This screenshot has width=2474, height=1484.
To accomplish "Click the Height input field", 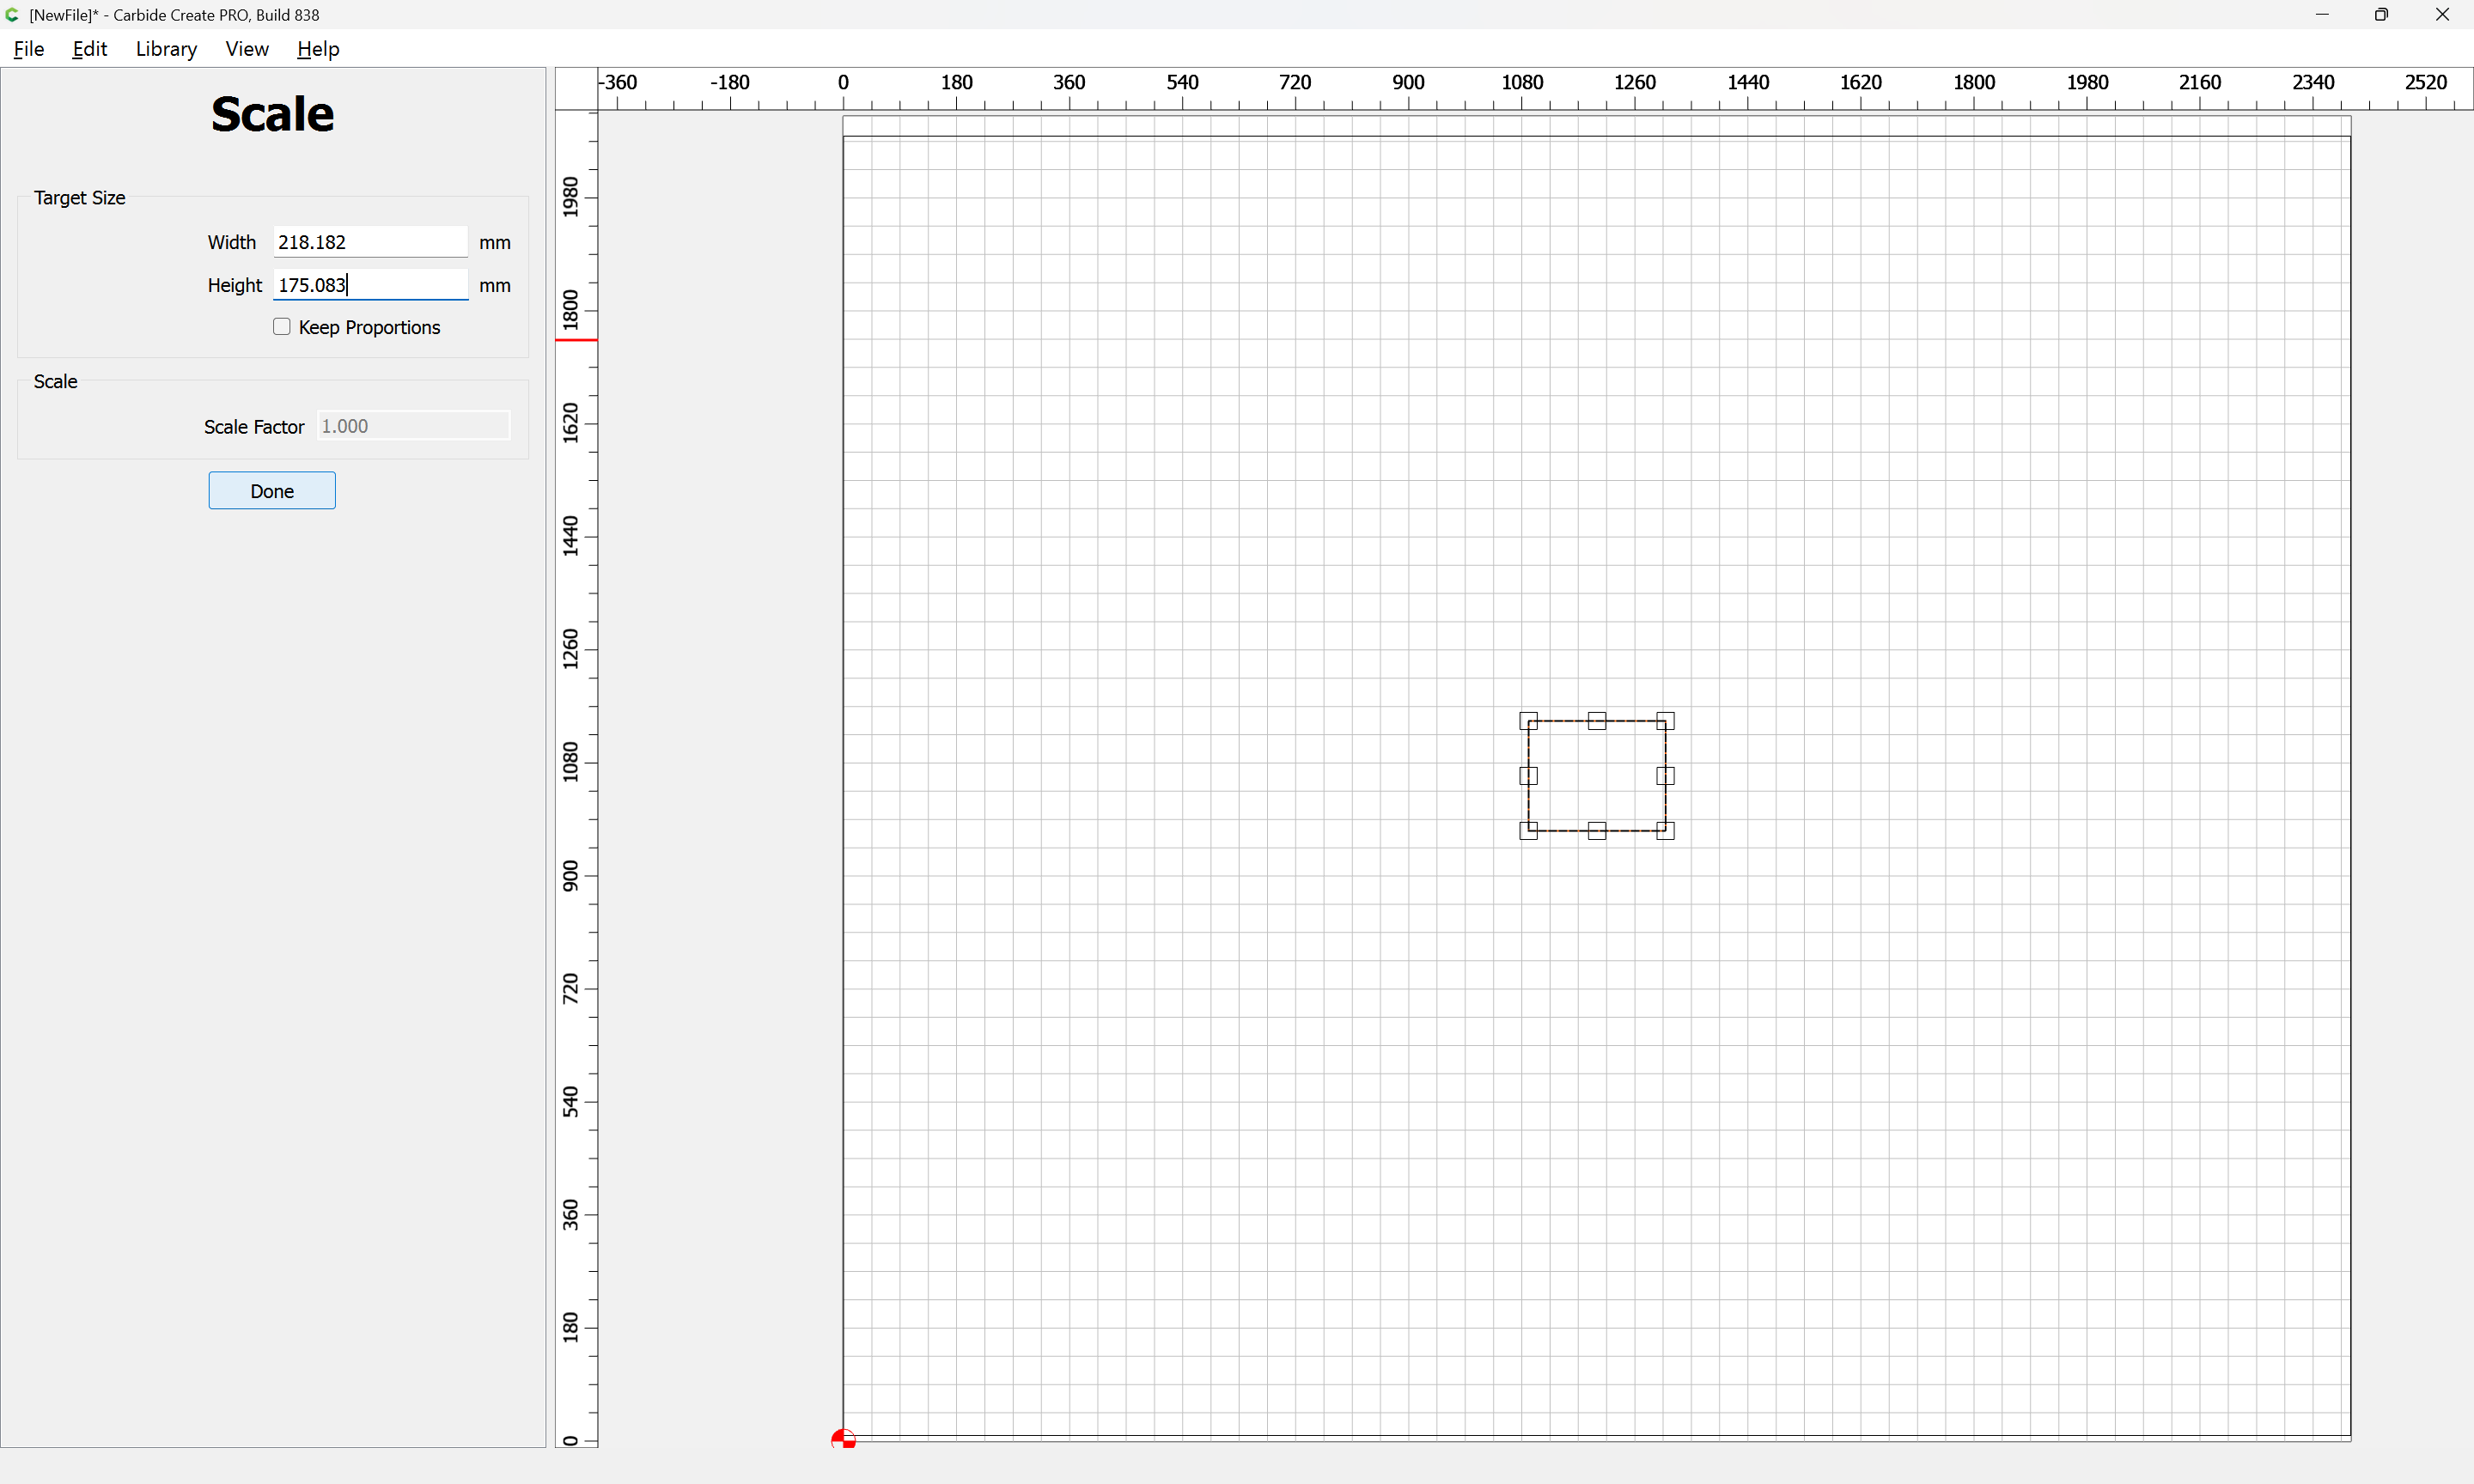I will tap(370, 285).
